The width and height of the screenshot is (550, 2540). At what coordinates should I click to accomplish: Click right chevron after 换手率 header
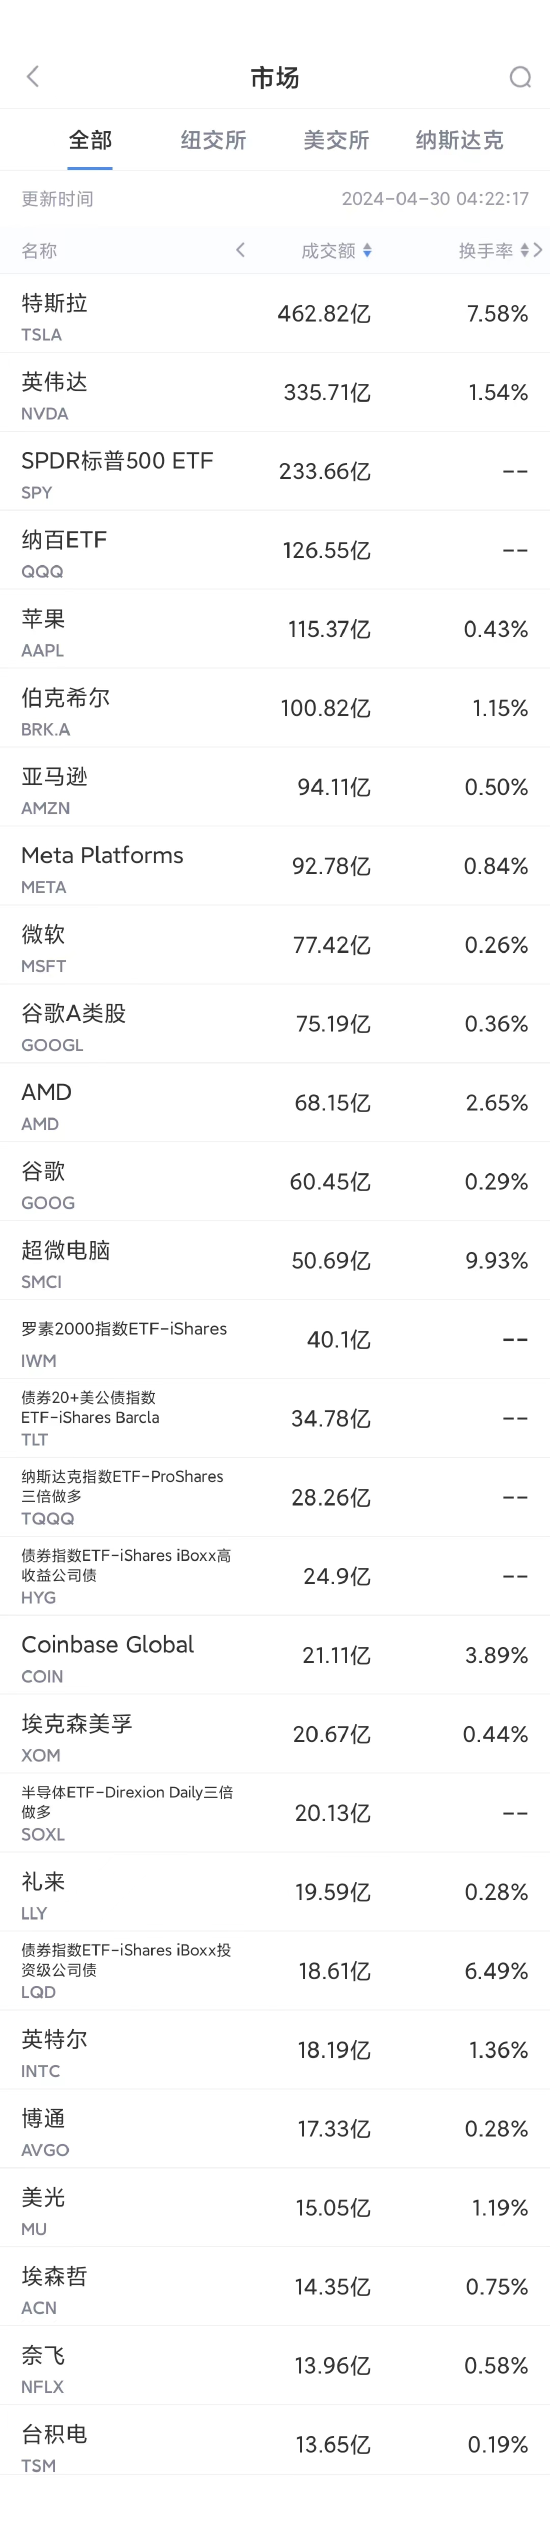[538, 250]
